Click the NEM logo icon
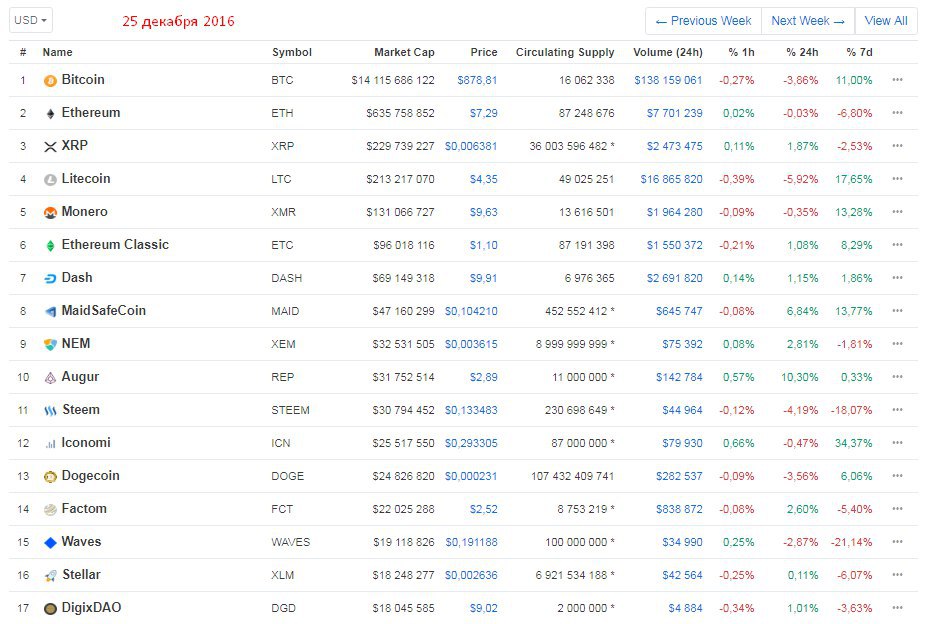The width and height of the screenshot is (926, 624). (50, 344)
